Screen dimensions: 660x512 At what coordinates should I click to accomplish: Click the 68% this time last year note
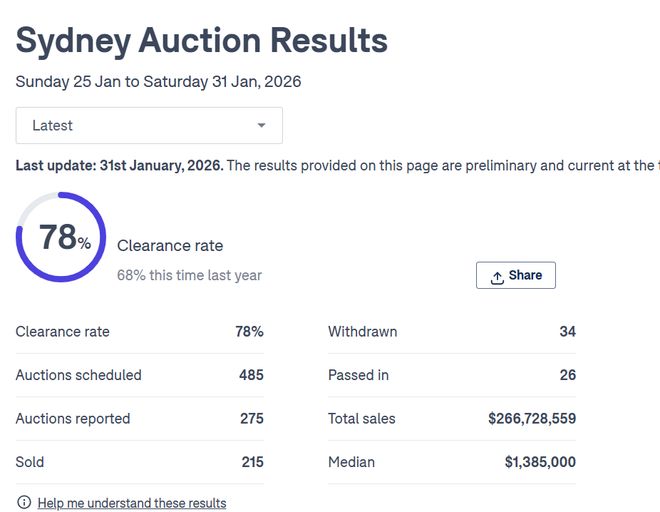tap(189, 275)
